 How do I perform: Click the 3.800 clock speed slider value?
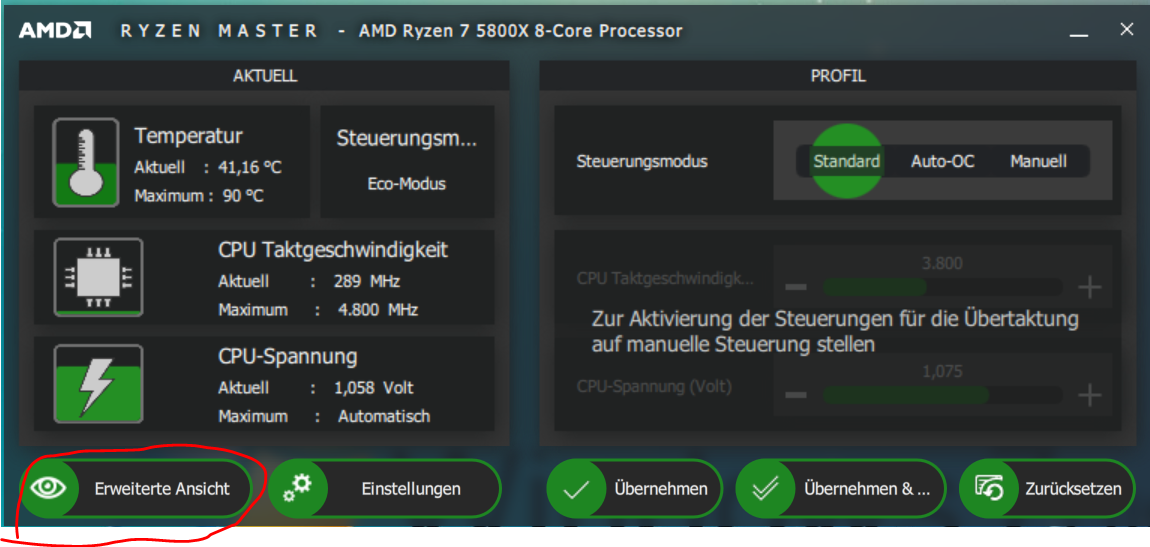[942, 264]
